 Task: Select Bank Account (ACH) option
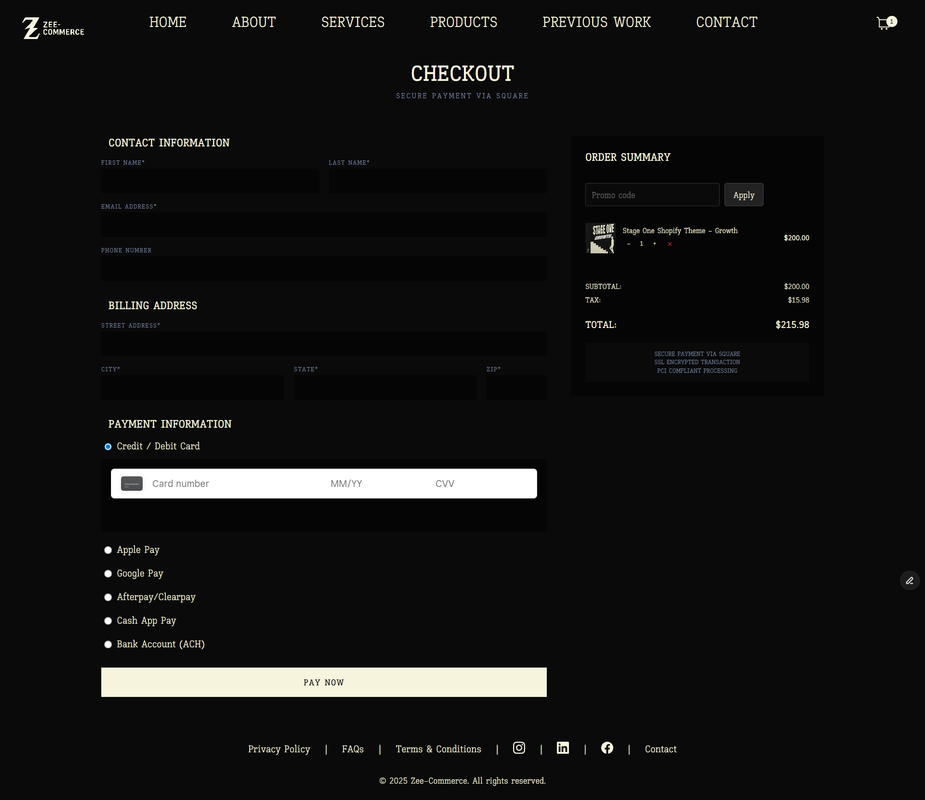coord(108,644)
